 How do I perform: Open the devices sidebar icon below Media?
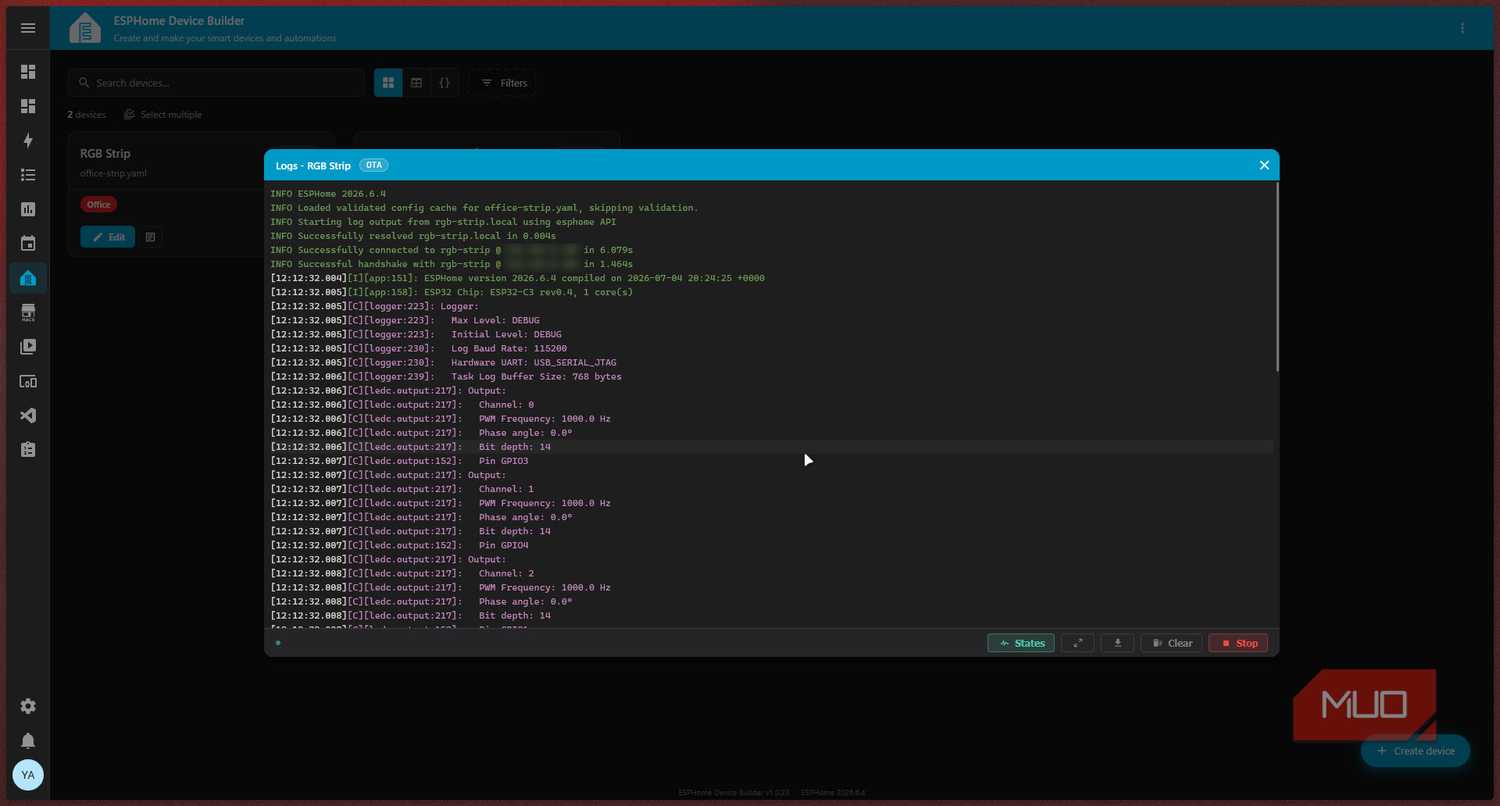tap(28, 381)
